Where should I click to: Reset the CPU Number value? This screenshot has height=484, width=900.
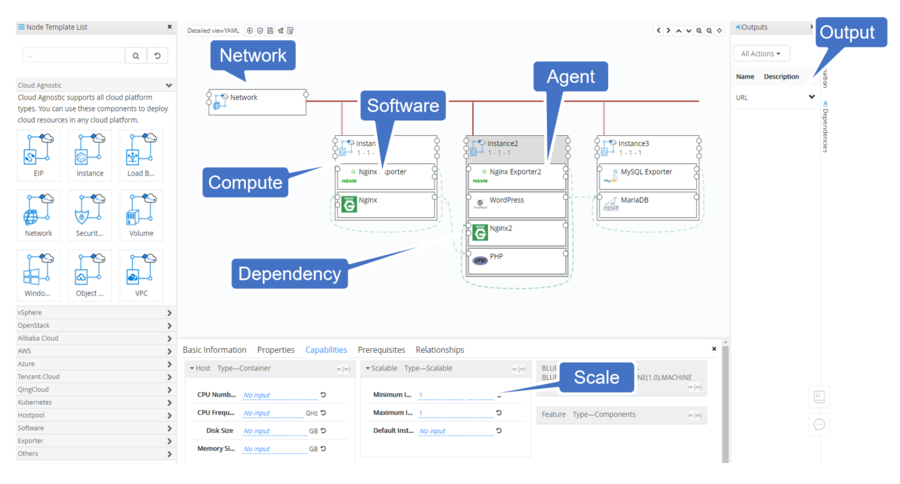[323, 395]
